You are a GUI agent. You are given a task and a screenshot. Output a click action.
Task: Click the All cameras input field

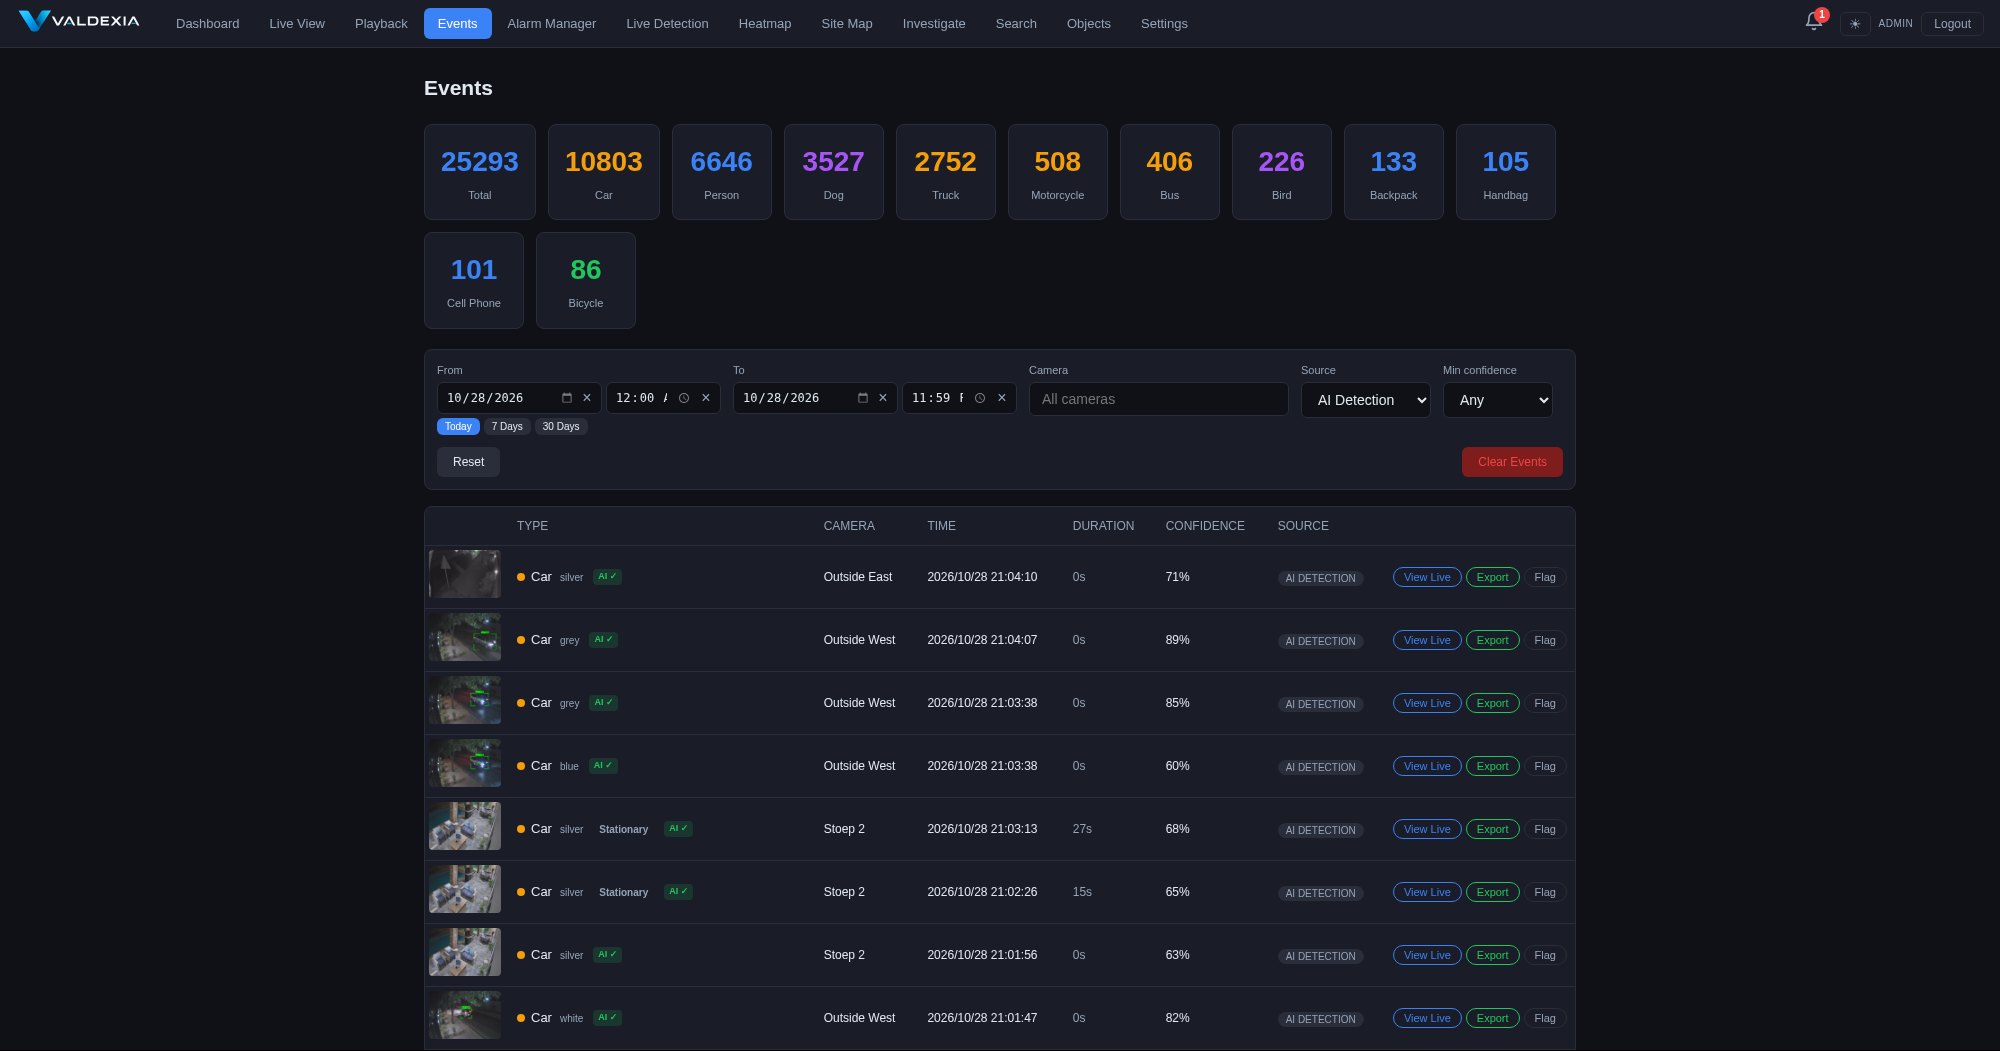click(x=1158, y=399)
